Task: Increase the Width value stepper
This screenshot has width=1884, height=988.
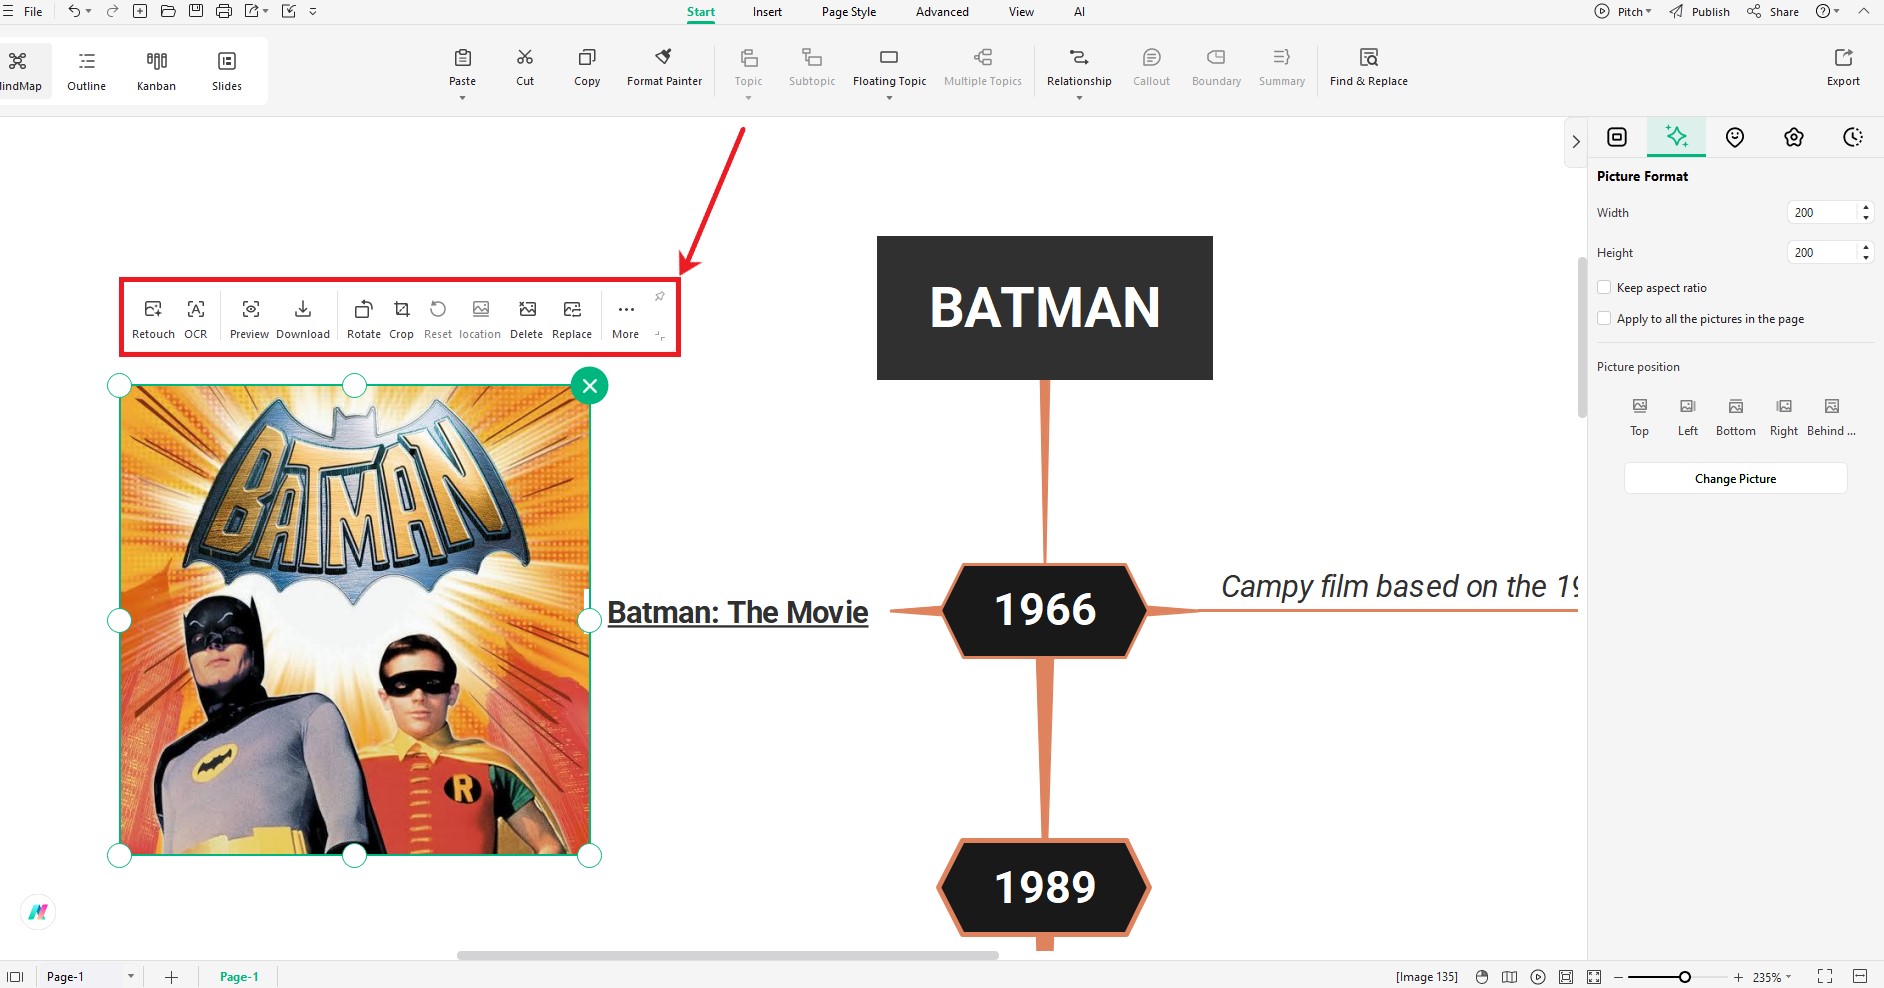Action: tap(1866, 207)
